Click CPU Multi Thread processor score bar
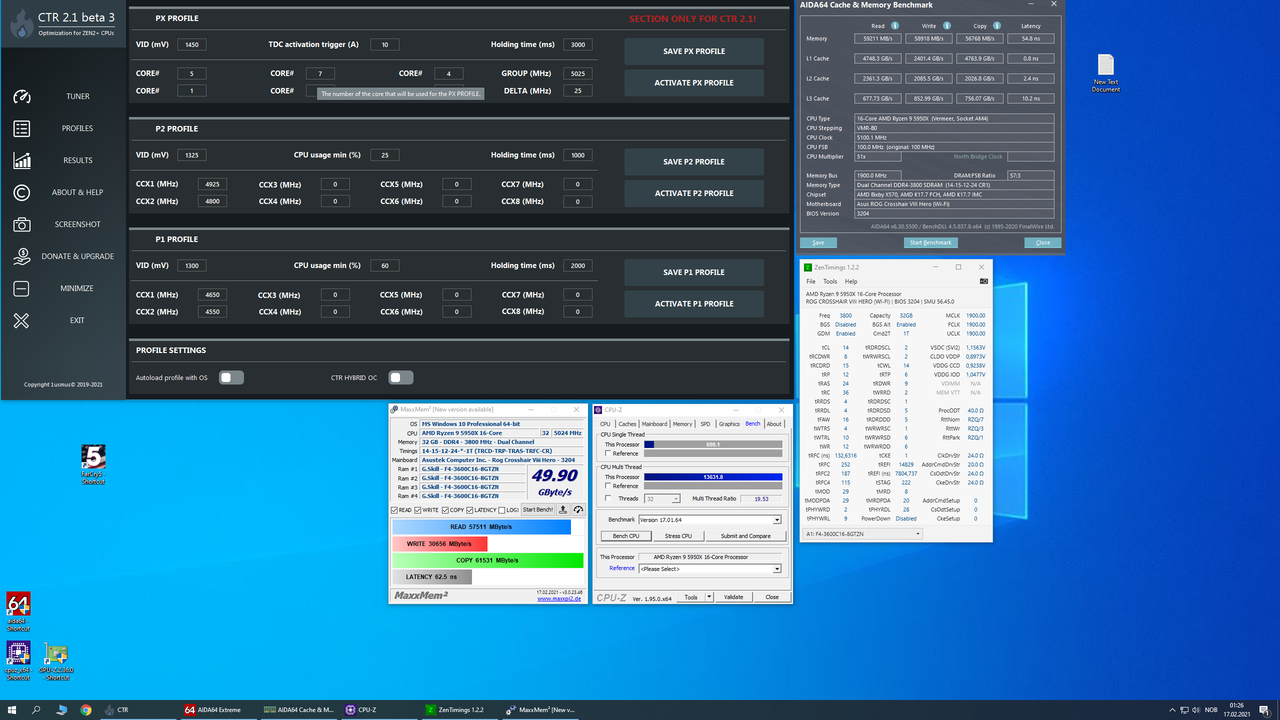Viewport: 1280px width, 720px height. click(713, 477)
